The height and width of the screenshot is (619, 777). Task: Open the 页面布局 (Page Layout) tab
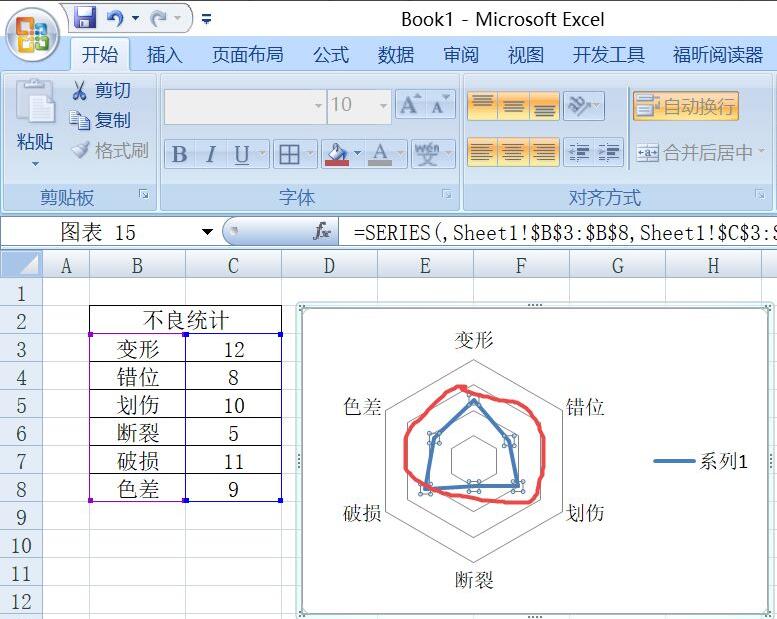(x=247, y=55)
